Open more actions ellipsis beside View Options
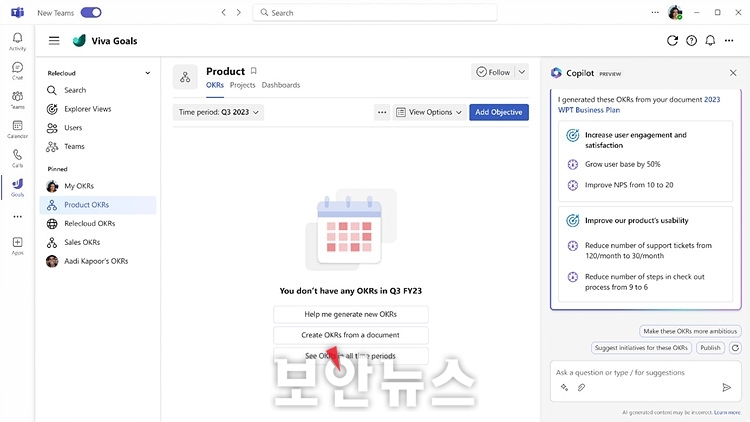The image size is (750, 422). [382, 112]
